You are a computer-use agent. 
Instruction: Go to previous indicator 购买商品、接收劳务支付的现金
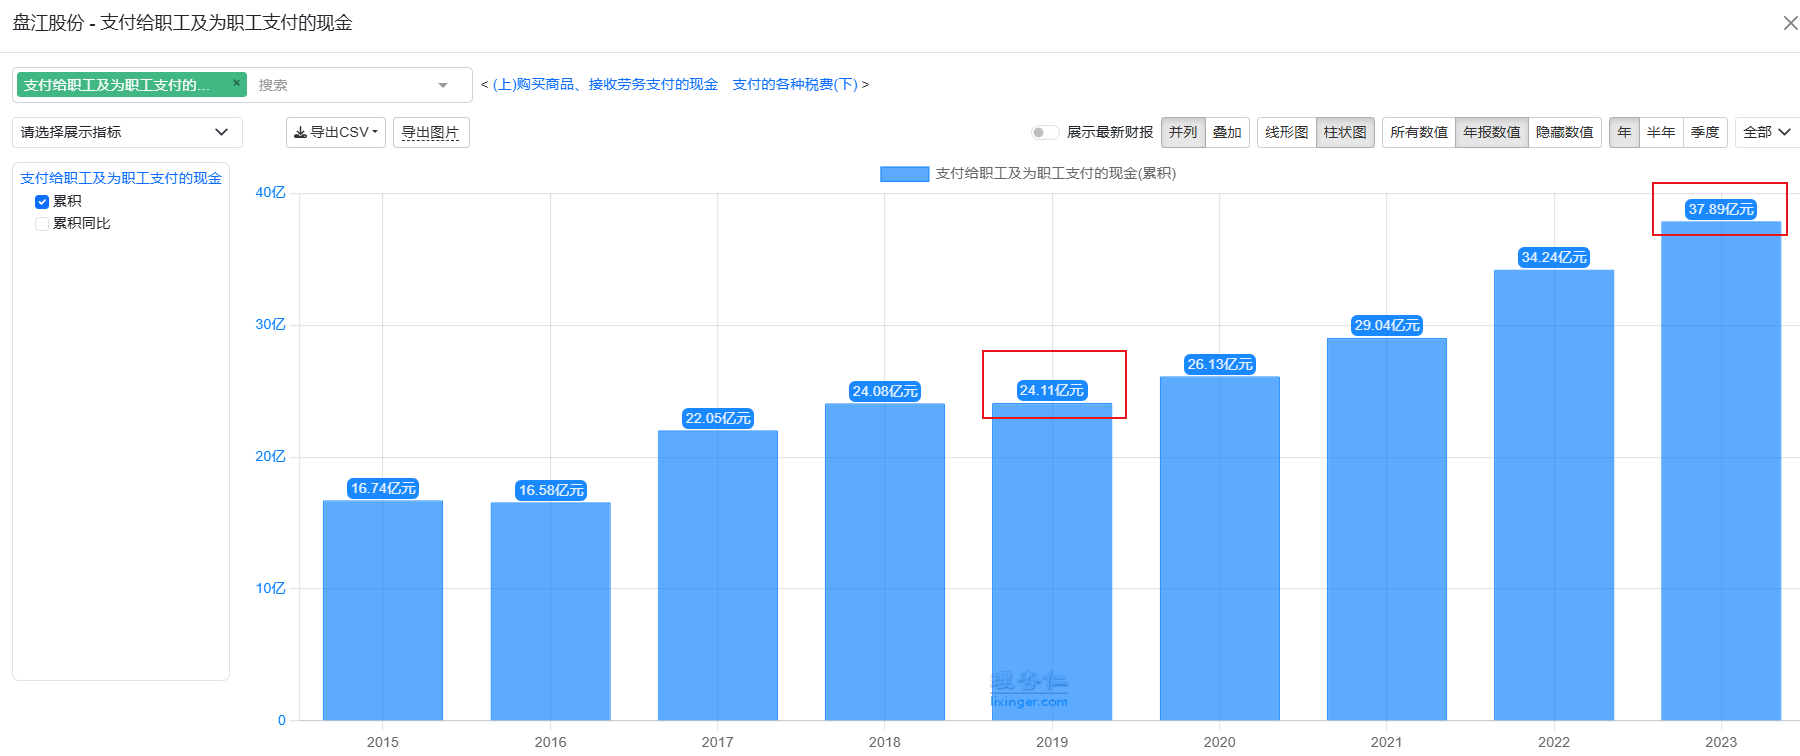pos(605,85)
